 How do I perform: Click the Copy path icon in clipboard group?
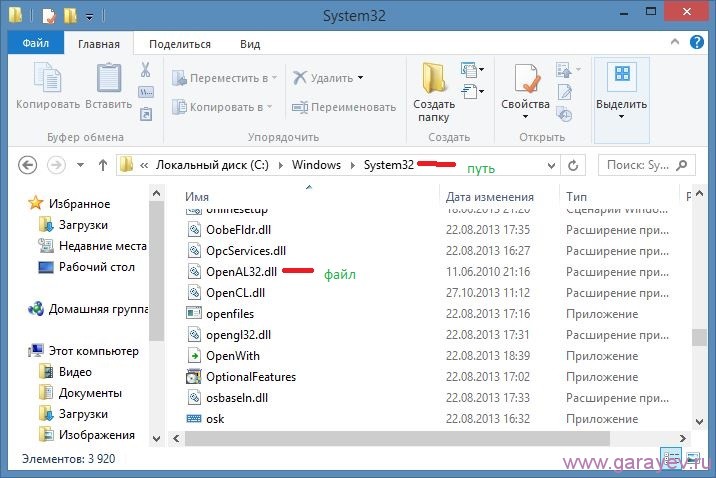[x=146, y=92]
